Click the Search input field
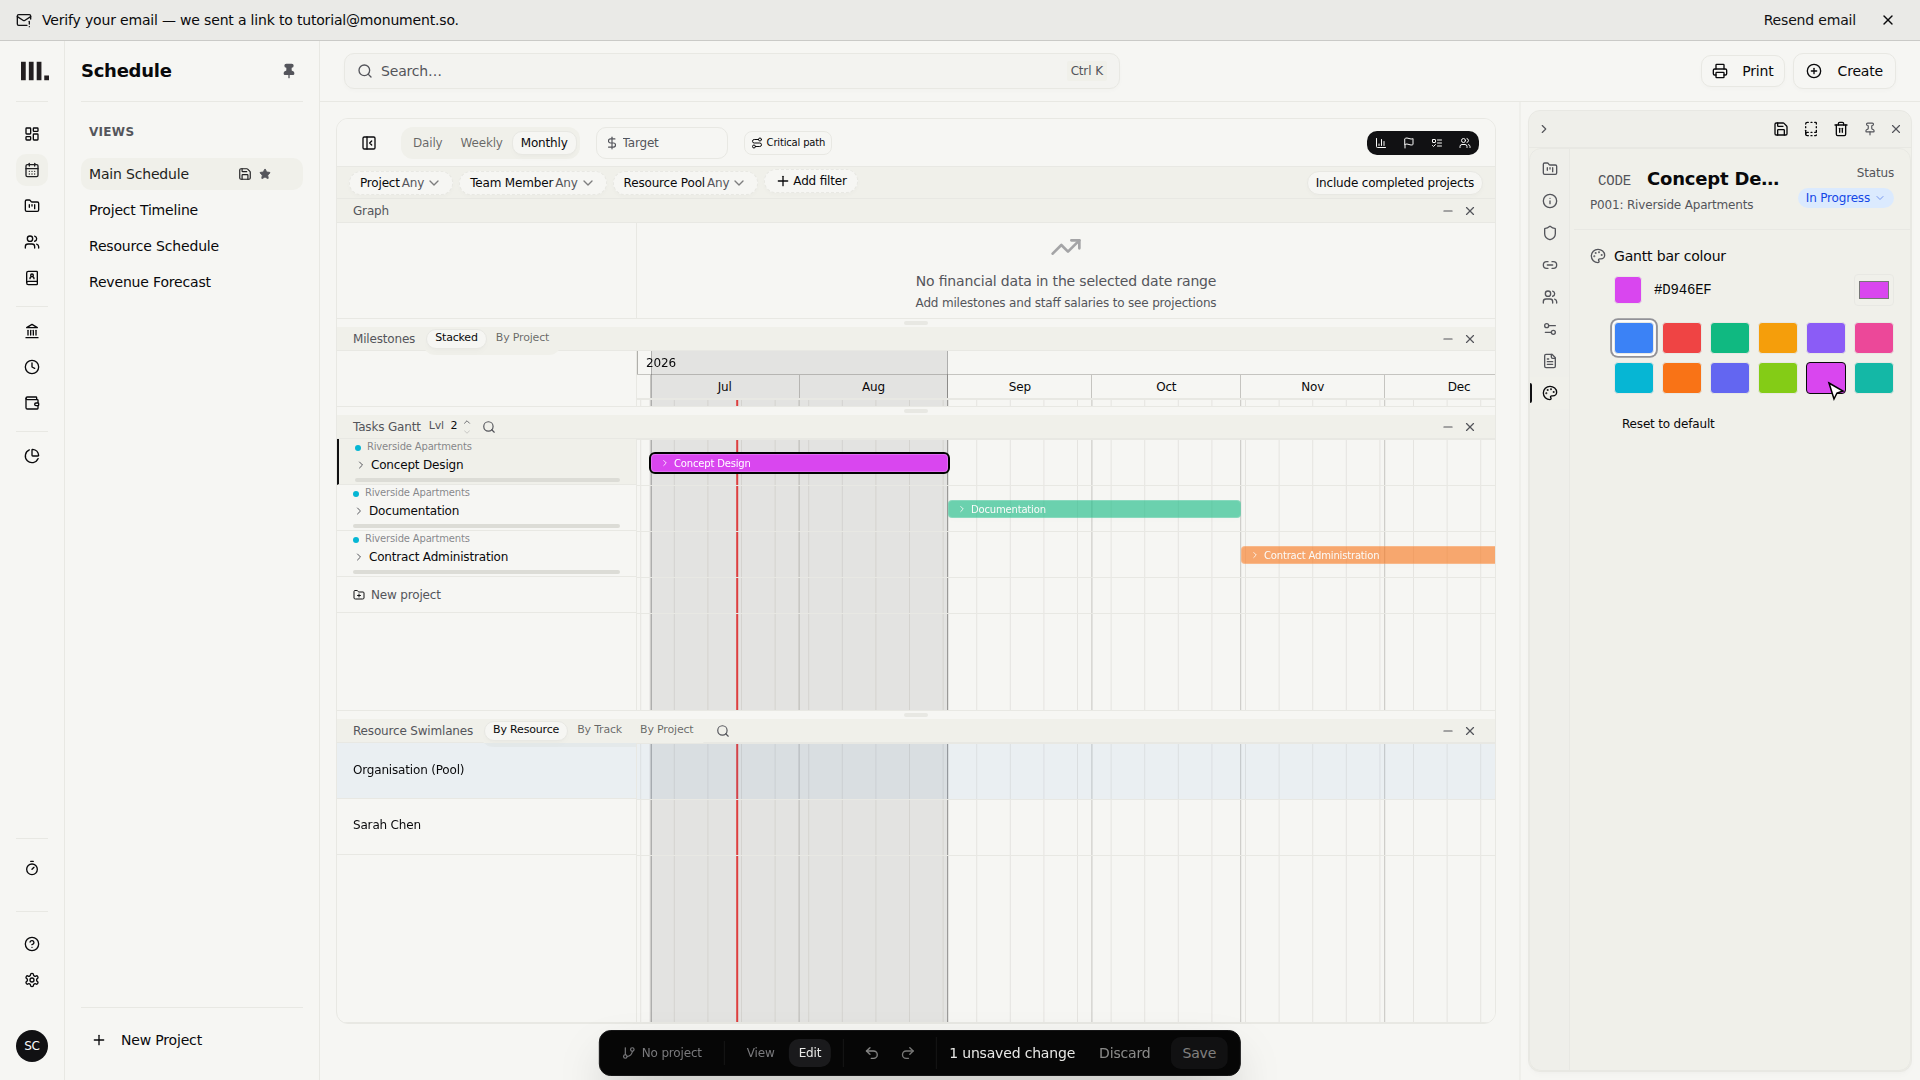 (731, 71)
